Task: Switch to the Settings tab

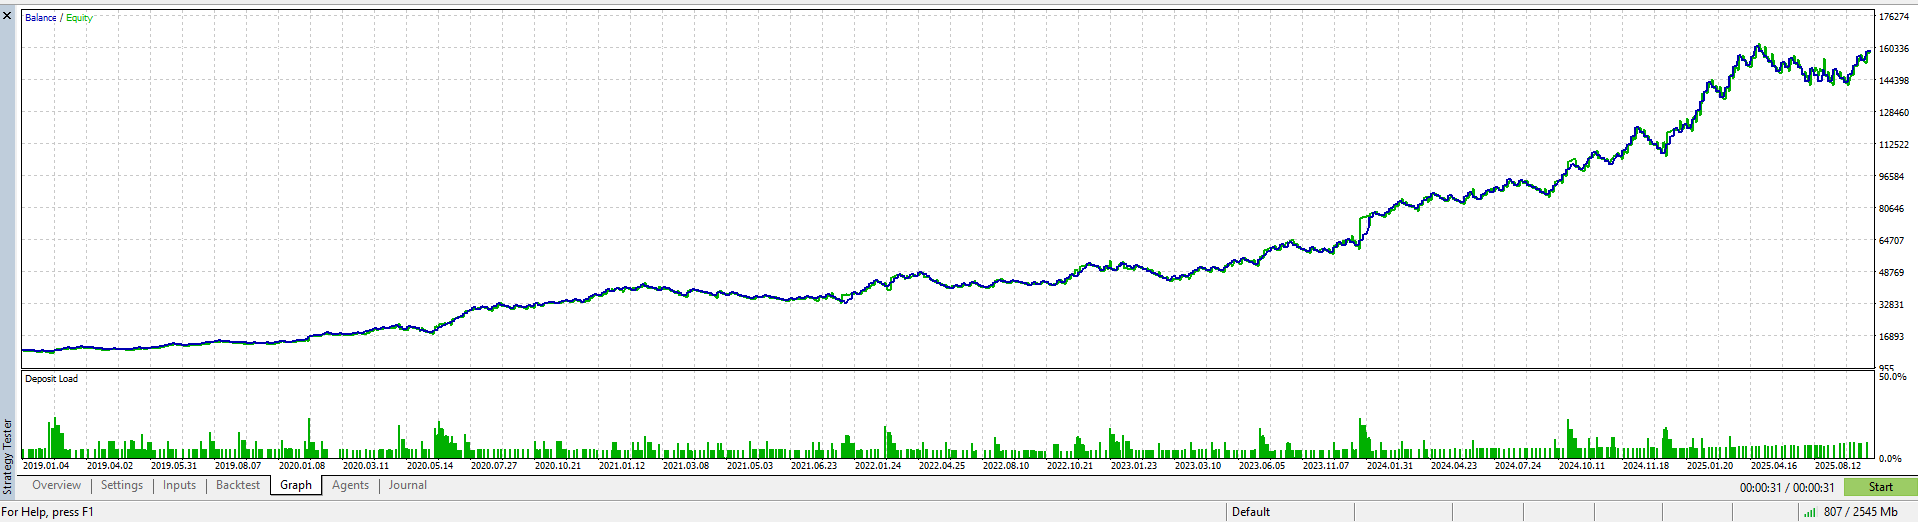Action: coord(122,486)
